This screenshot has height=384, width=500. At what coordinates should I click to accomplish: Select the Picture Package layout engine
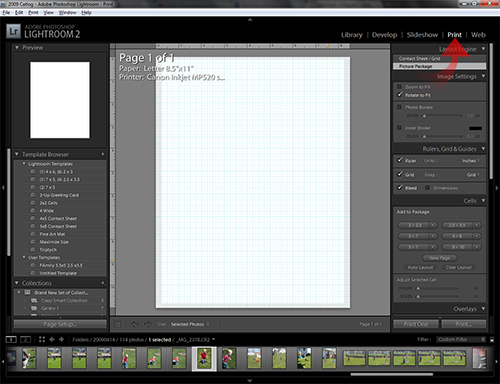point(439,66)
